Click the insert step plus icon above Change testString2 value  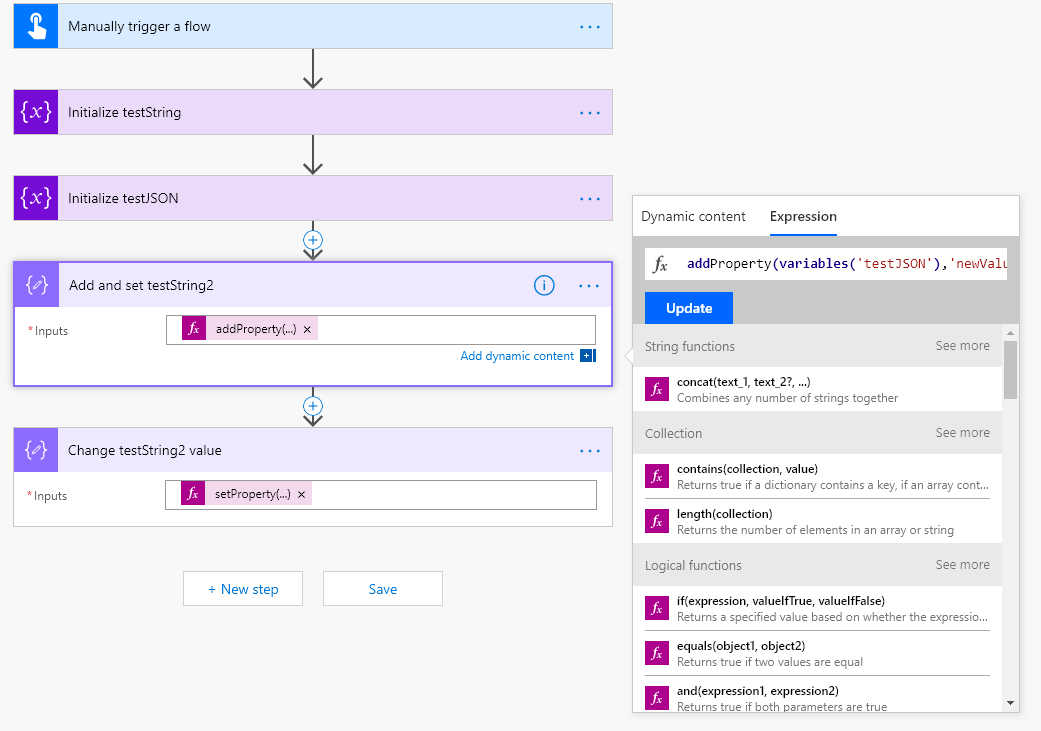click(x=313, y=406)
